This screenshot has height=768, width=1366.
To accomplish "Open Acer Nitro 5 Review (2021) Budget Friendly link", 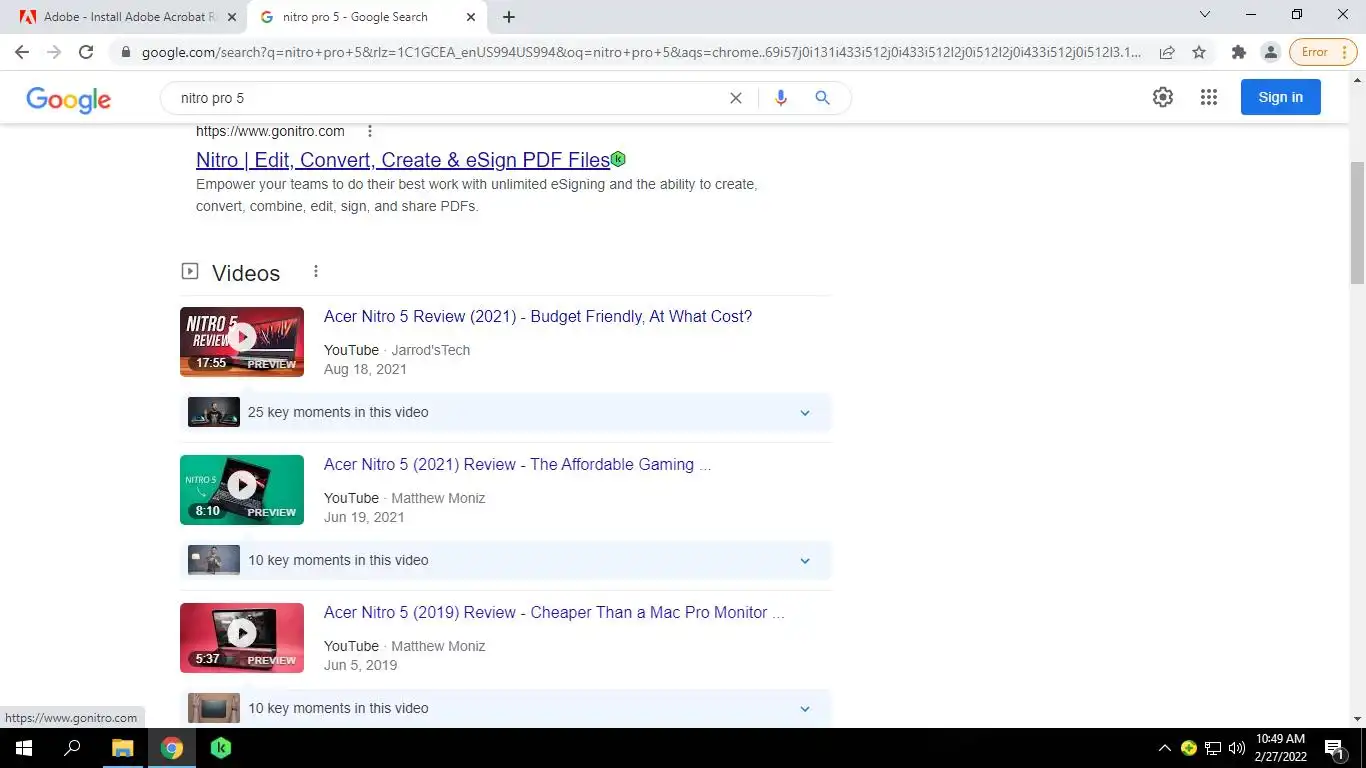I will point(538,317).
